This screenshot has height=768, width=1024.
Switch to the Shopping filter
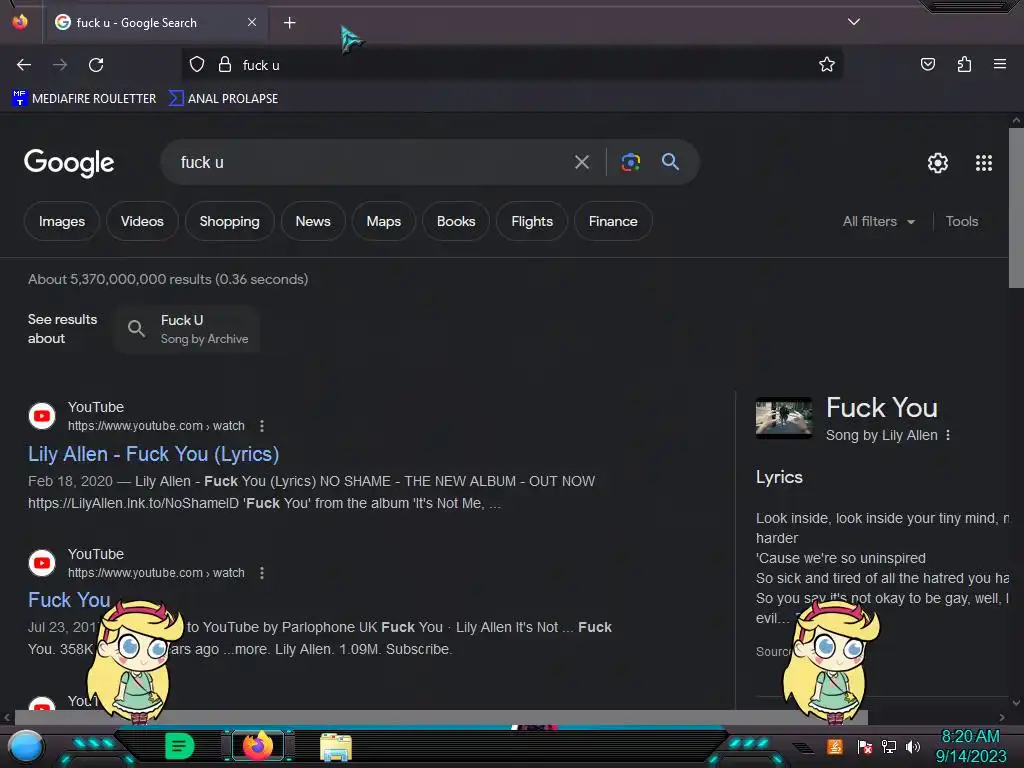(229, 221)
